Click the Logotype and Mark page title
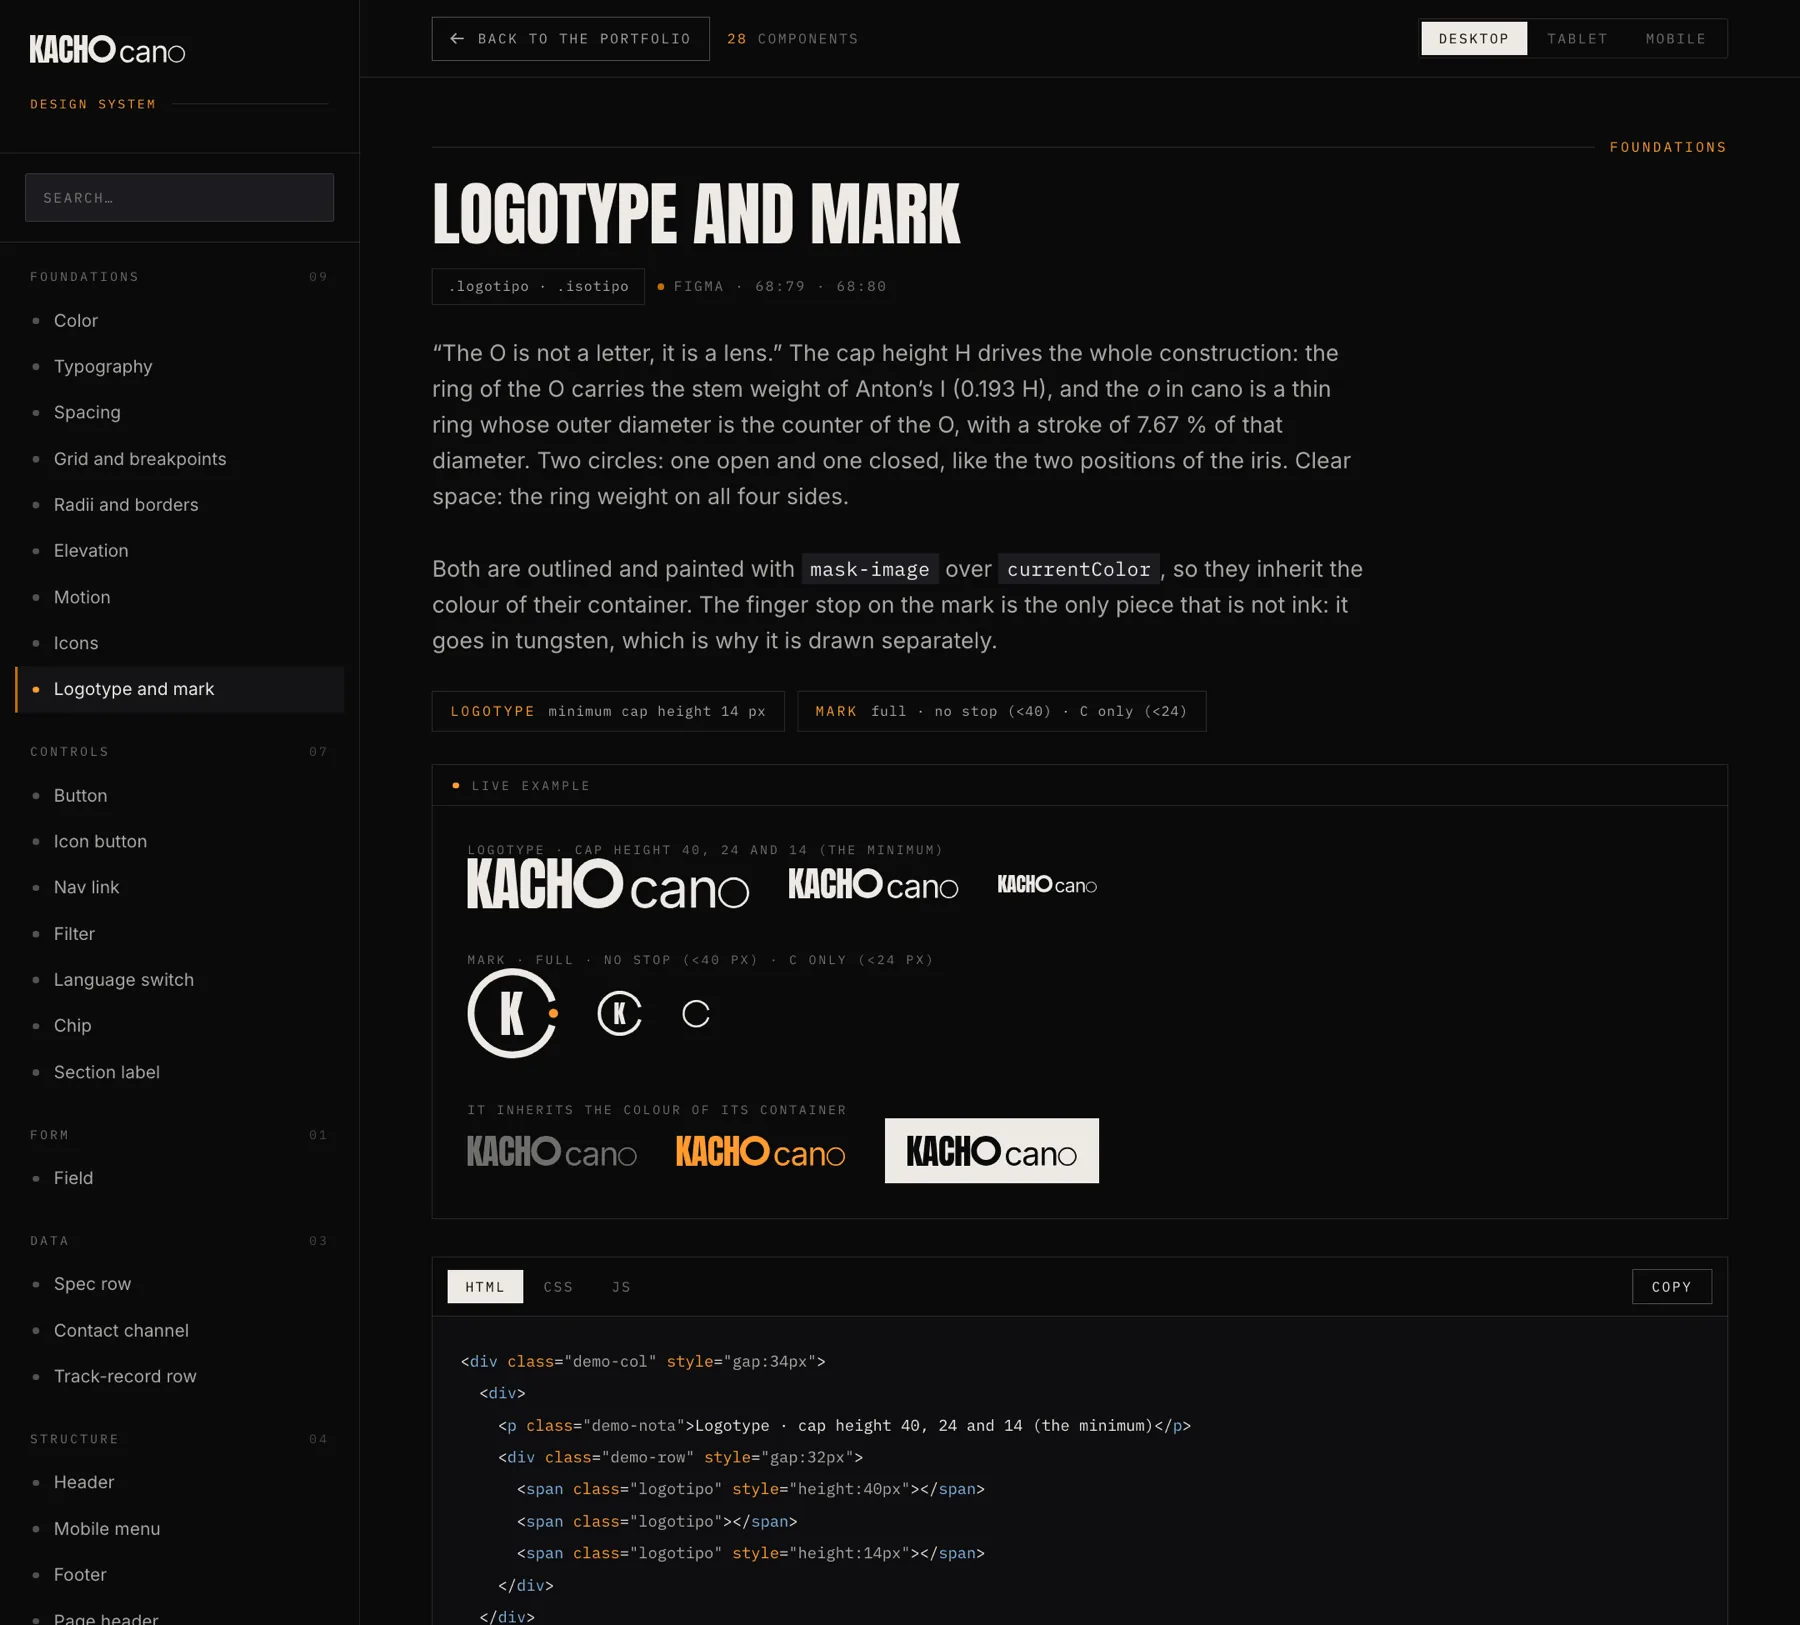The image size is (1800, 1625). [696, 214]
